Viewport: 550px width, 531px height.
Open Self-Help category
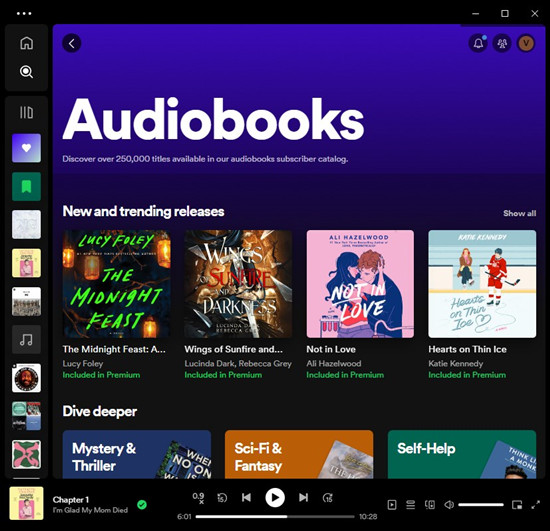(462, 454)
